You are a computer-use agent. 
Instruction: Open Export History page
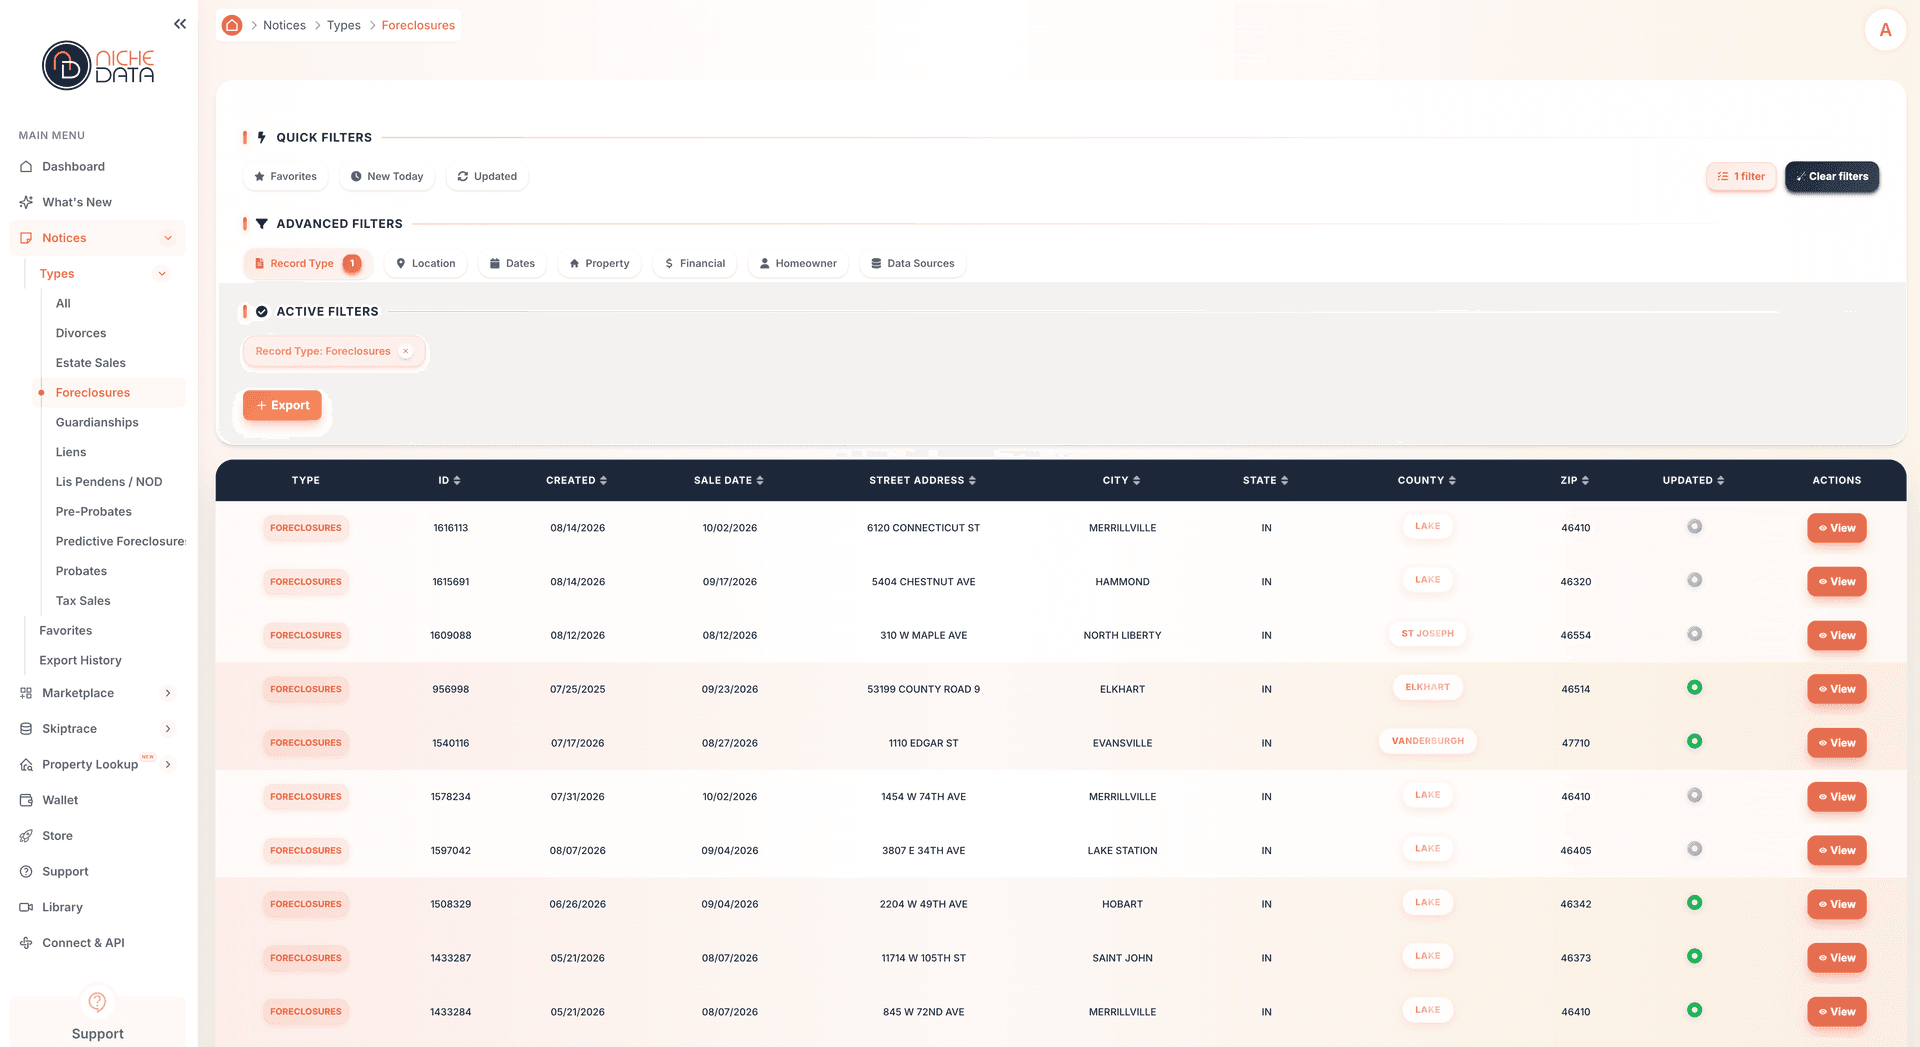tap(80, 661)
